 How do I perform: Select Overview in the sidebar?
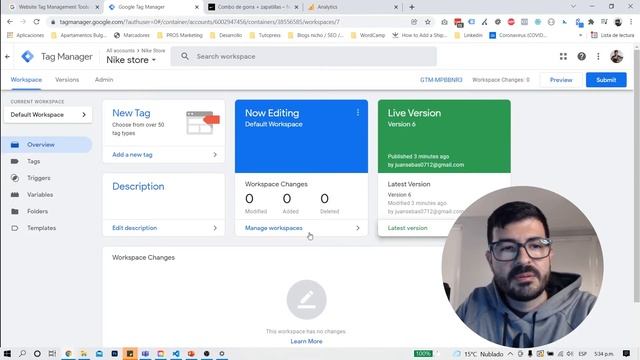click(47, 144)
